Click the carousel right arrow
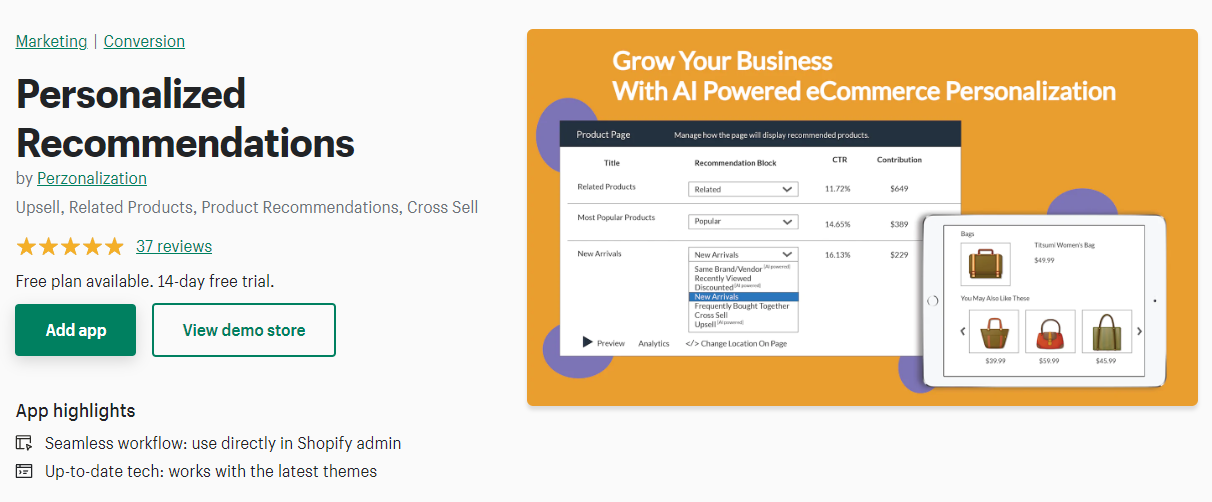 (x=1139, y=331)
